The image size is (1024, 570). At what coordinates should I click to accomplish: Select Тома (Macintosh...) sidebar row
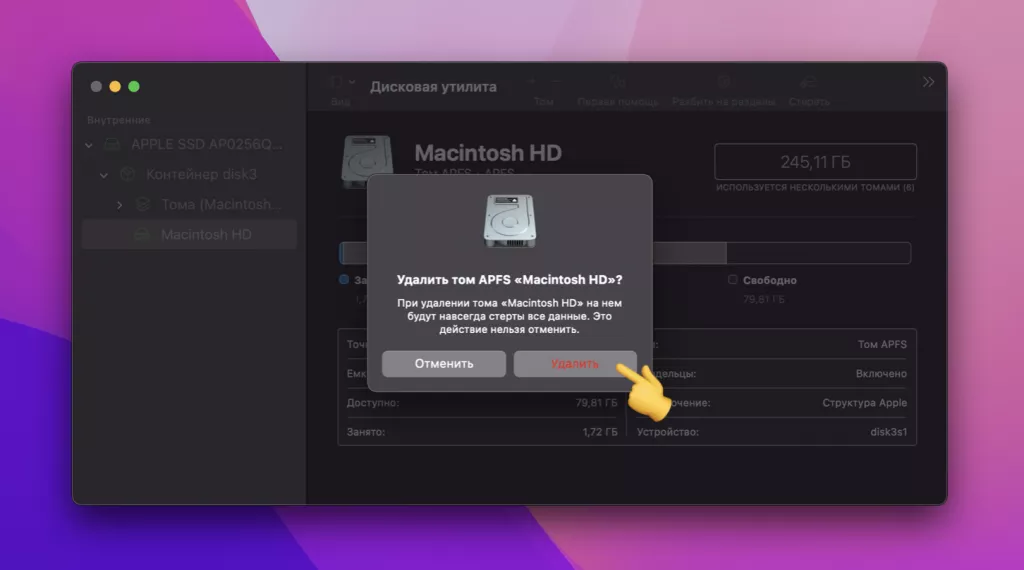pos(189,204)
